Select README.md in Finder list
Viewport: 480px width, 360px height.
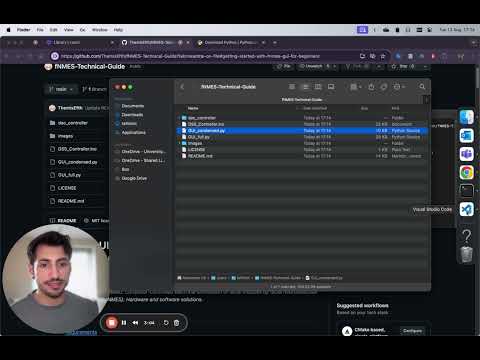(x=302, y=156)
